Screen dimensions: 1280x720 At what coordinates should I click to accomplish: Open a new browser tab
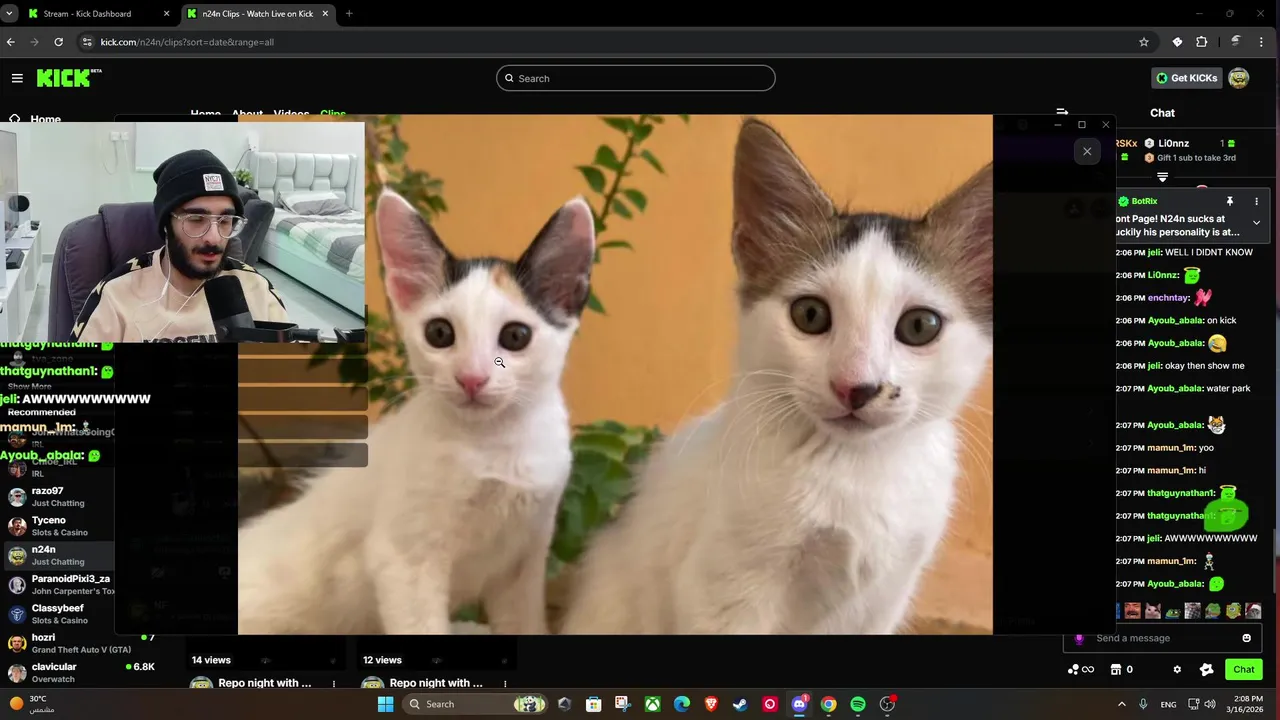(349, 14)
